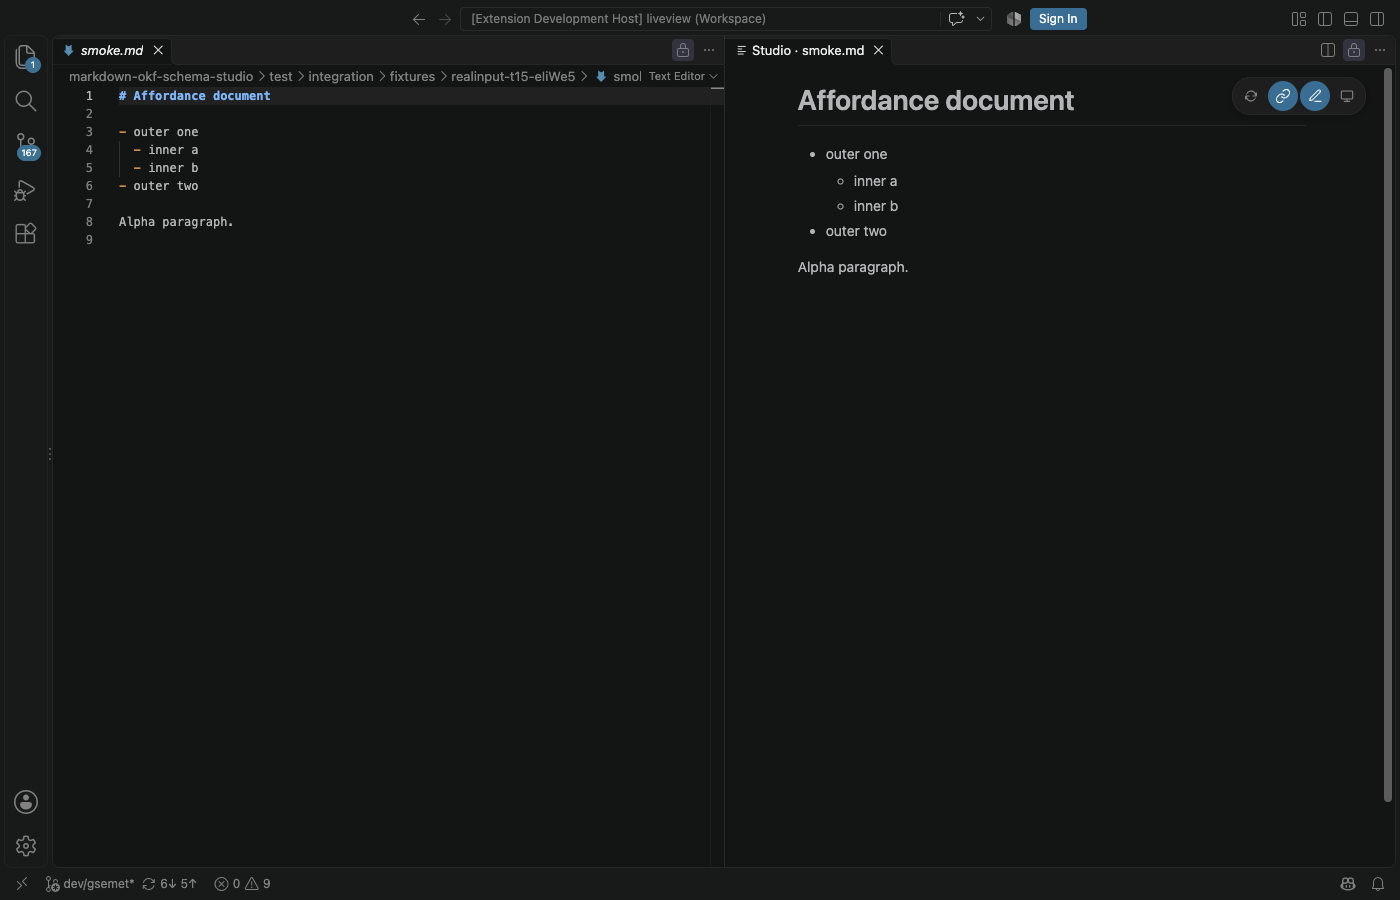Select the smoke.md editor tab
1400x900 pixels.
pos(111,50)
